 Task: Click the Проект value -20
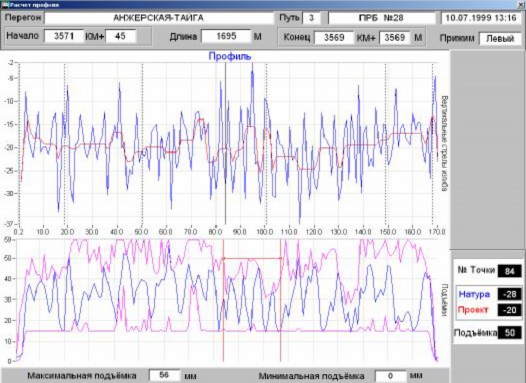509,310
